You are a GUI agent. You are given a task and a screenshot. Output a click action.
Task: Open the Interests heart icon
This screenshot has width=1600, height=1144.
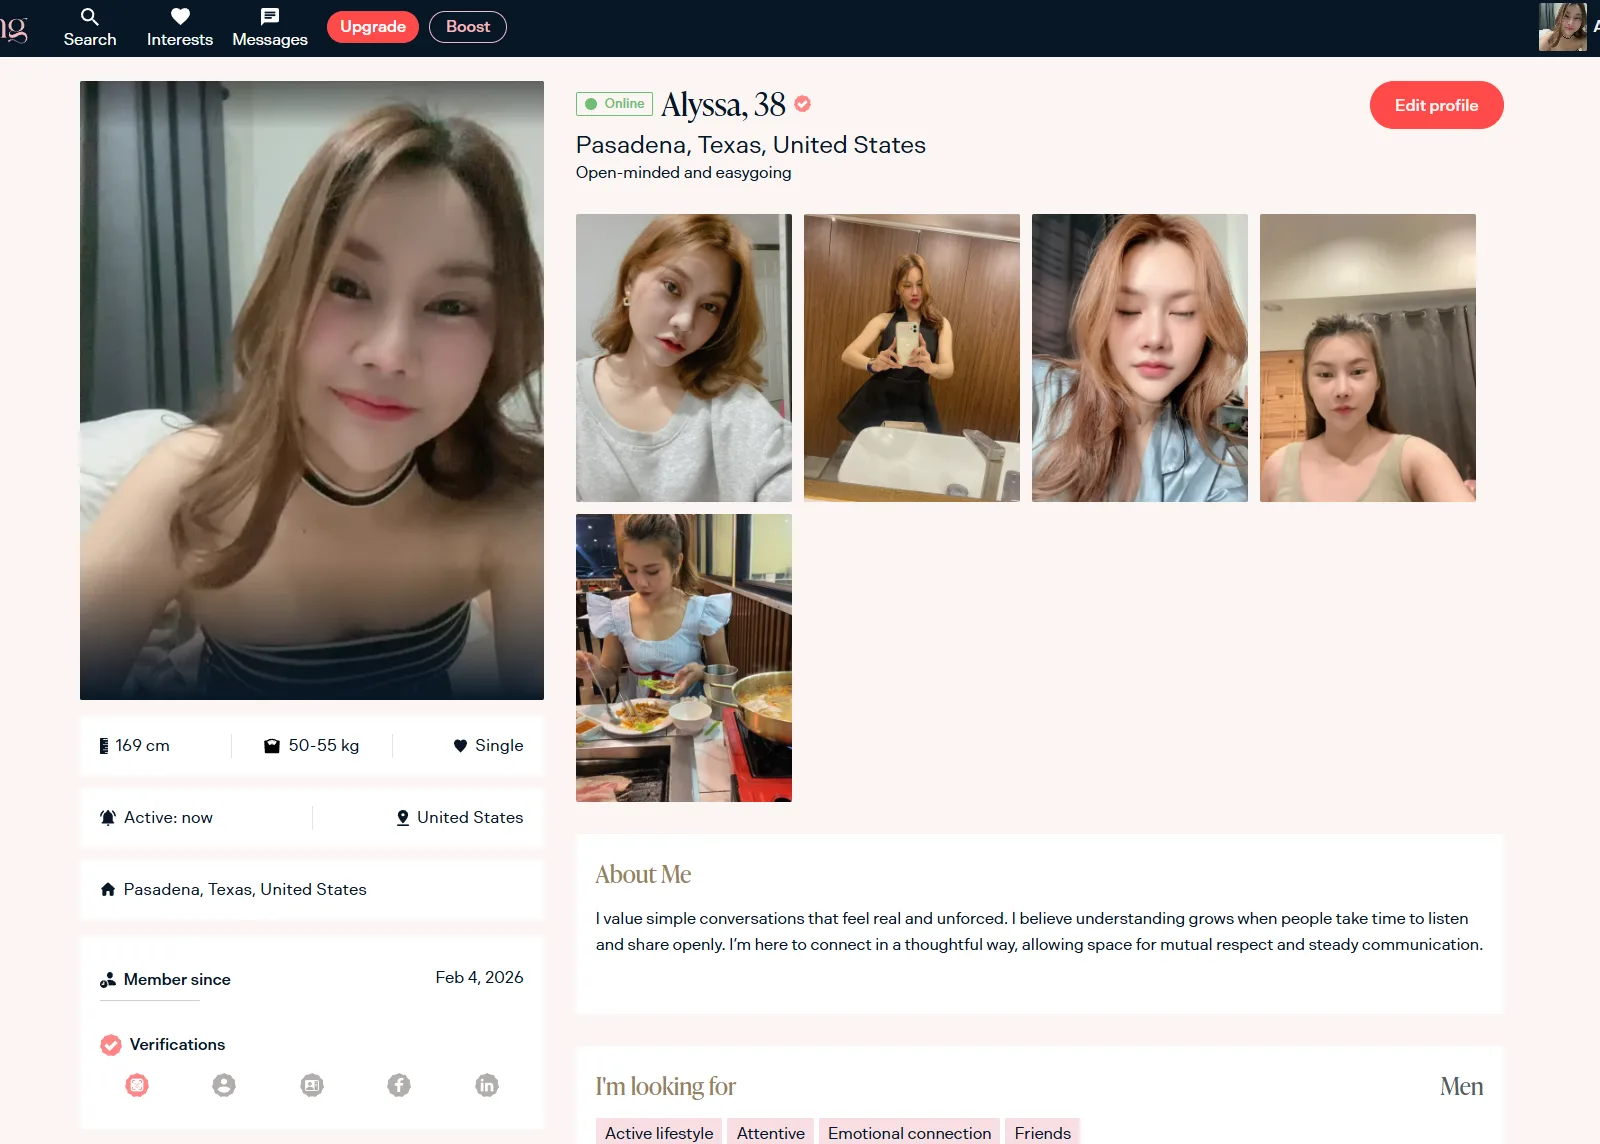[180, 27]
